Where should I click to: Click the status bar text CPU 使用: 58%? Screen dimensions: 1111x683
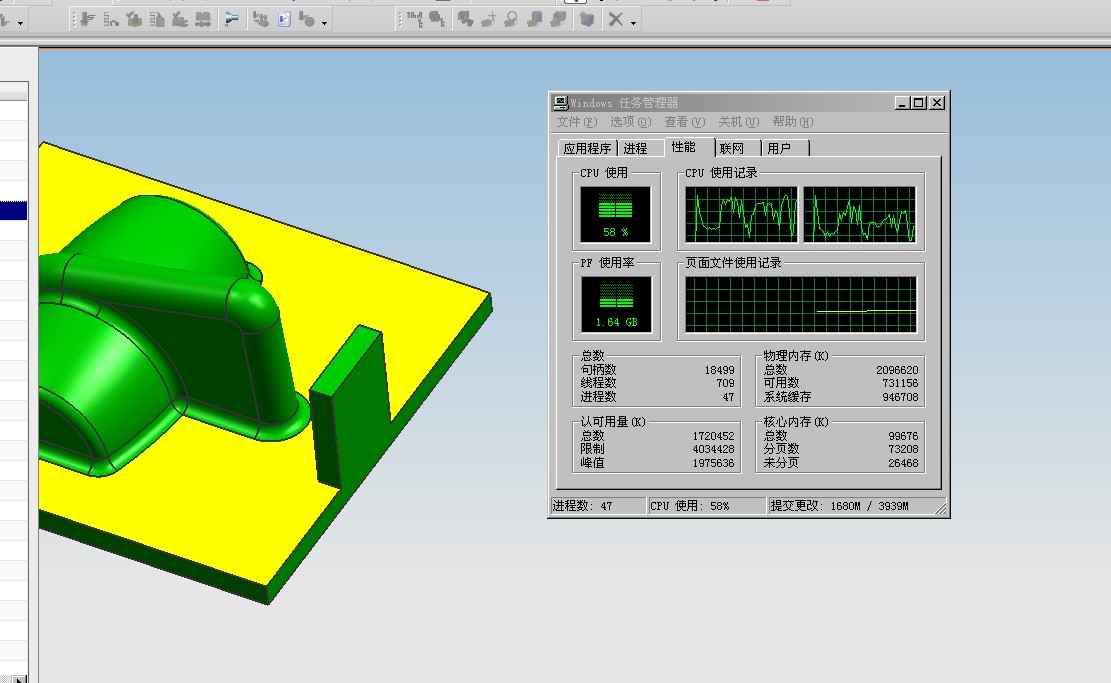click(x=689, y=506)
